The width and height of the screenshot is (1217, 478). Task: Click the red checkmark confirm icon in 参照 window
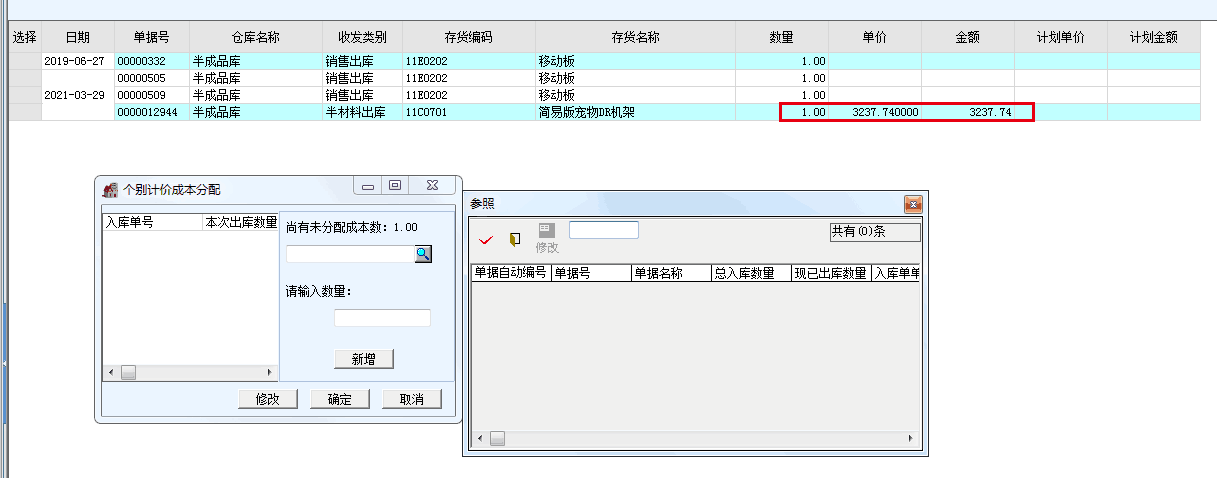(486, 240)
